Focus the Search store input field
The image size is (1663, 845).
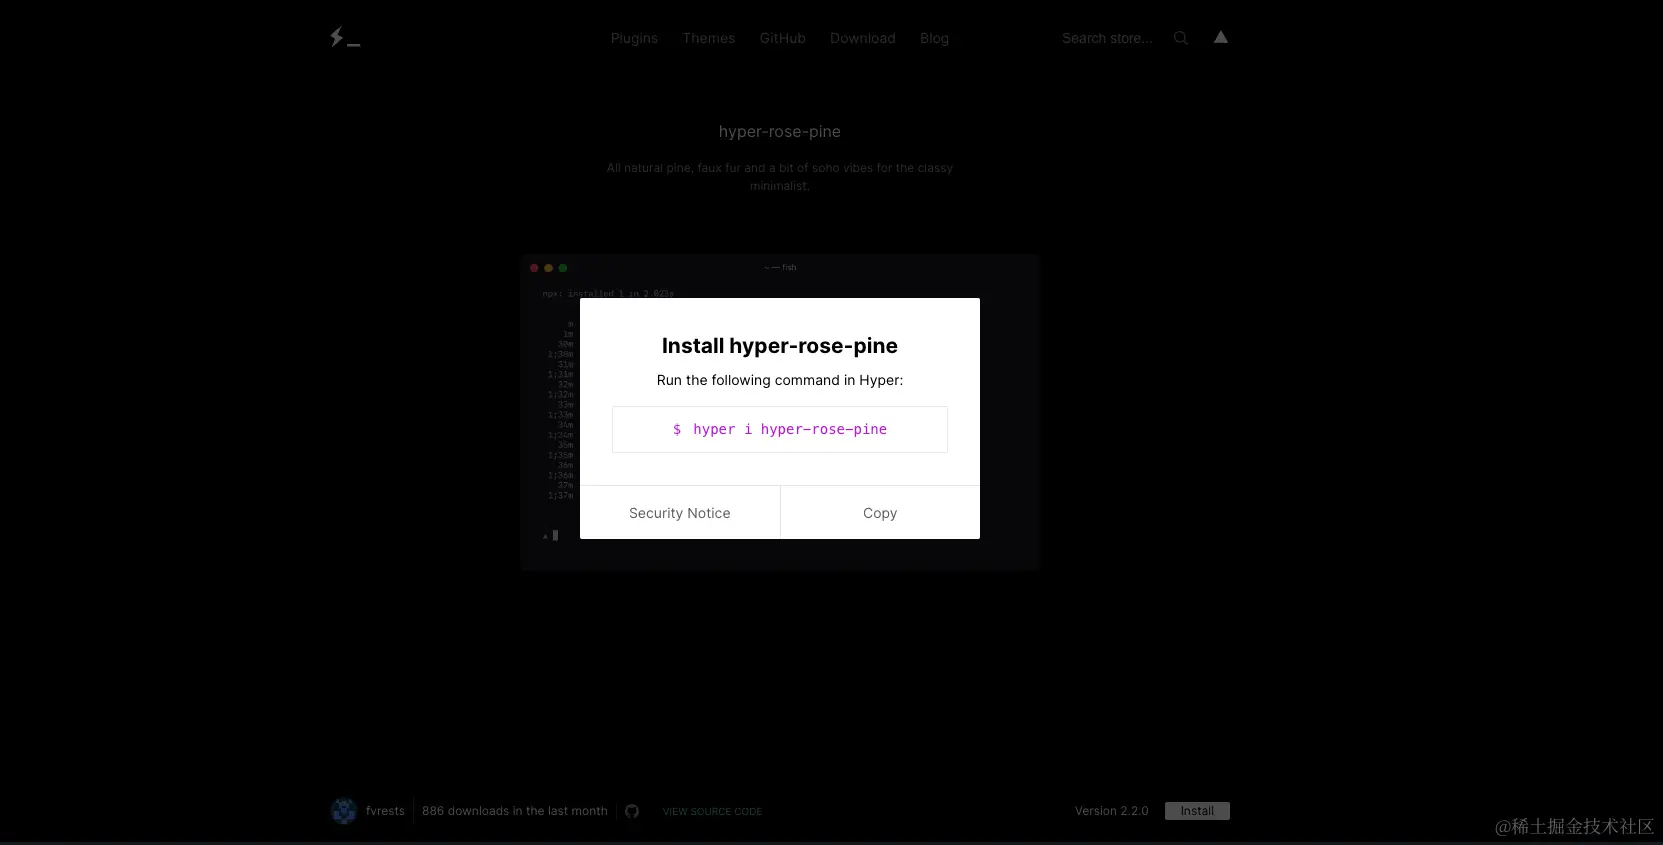pos(1110,38)
